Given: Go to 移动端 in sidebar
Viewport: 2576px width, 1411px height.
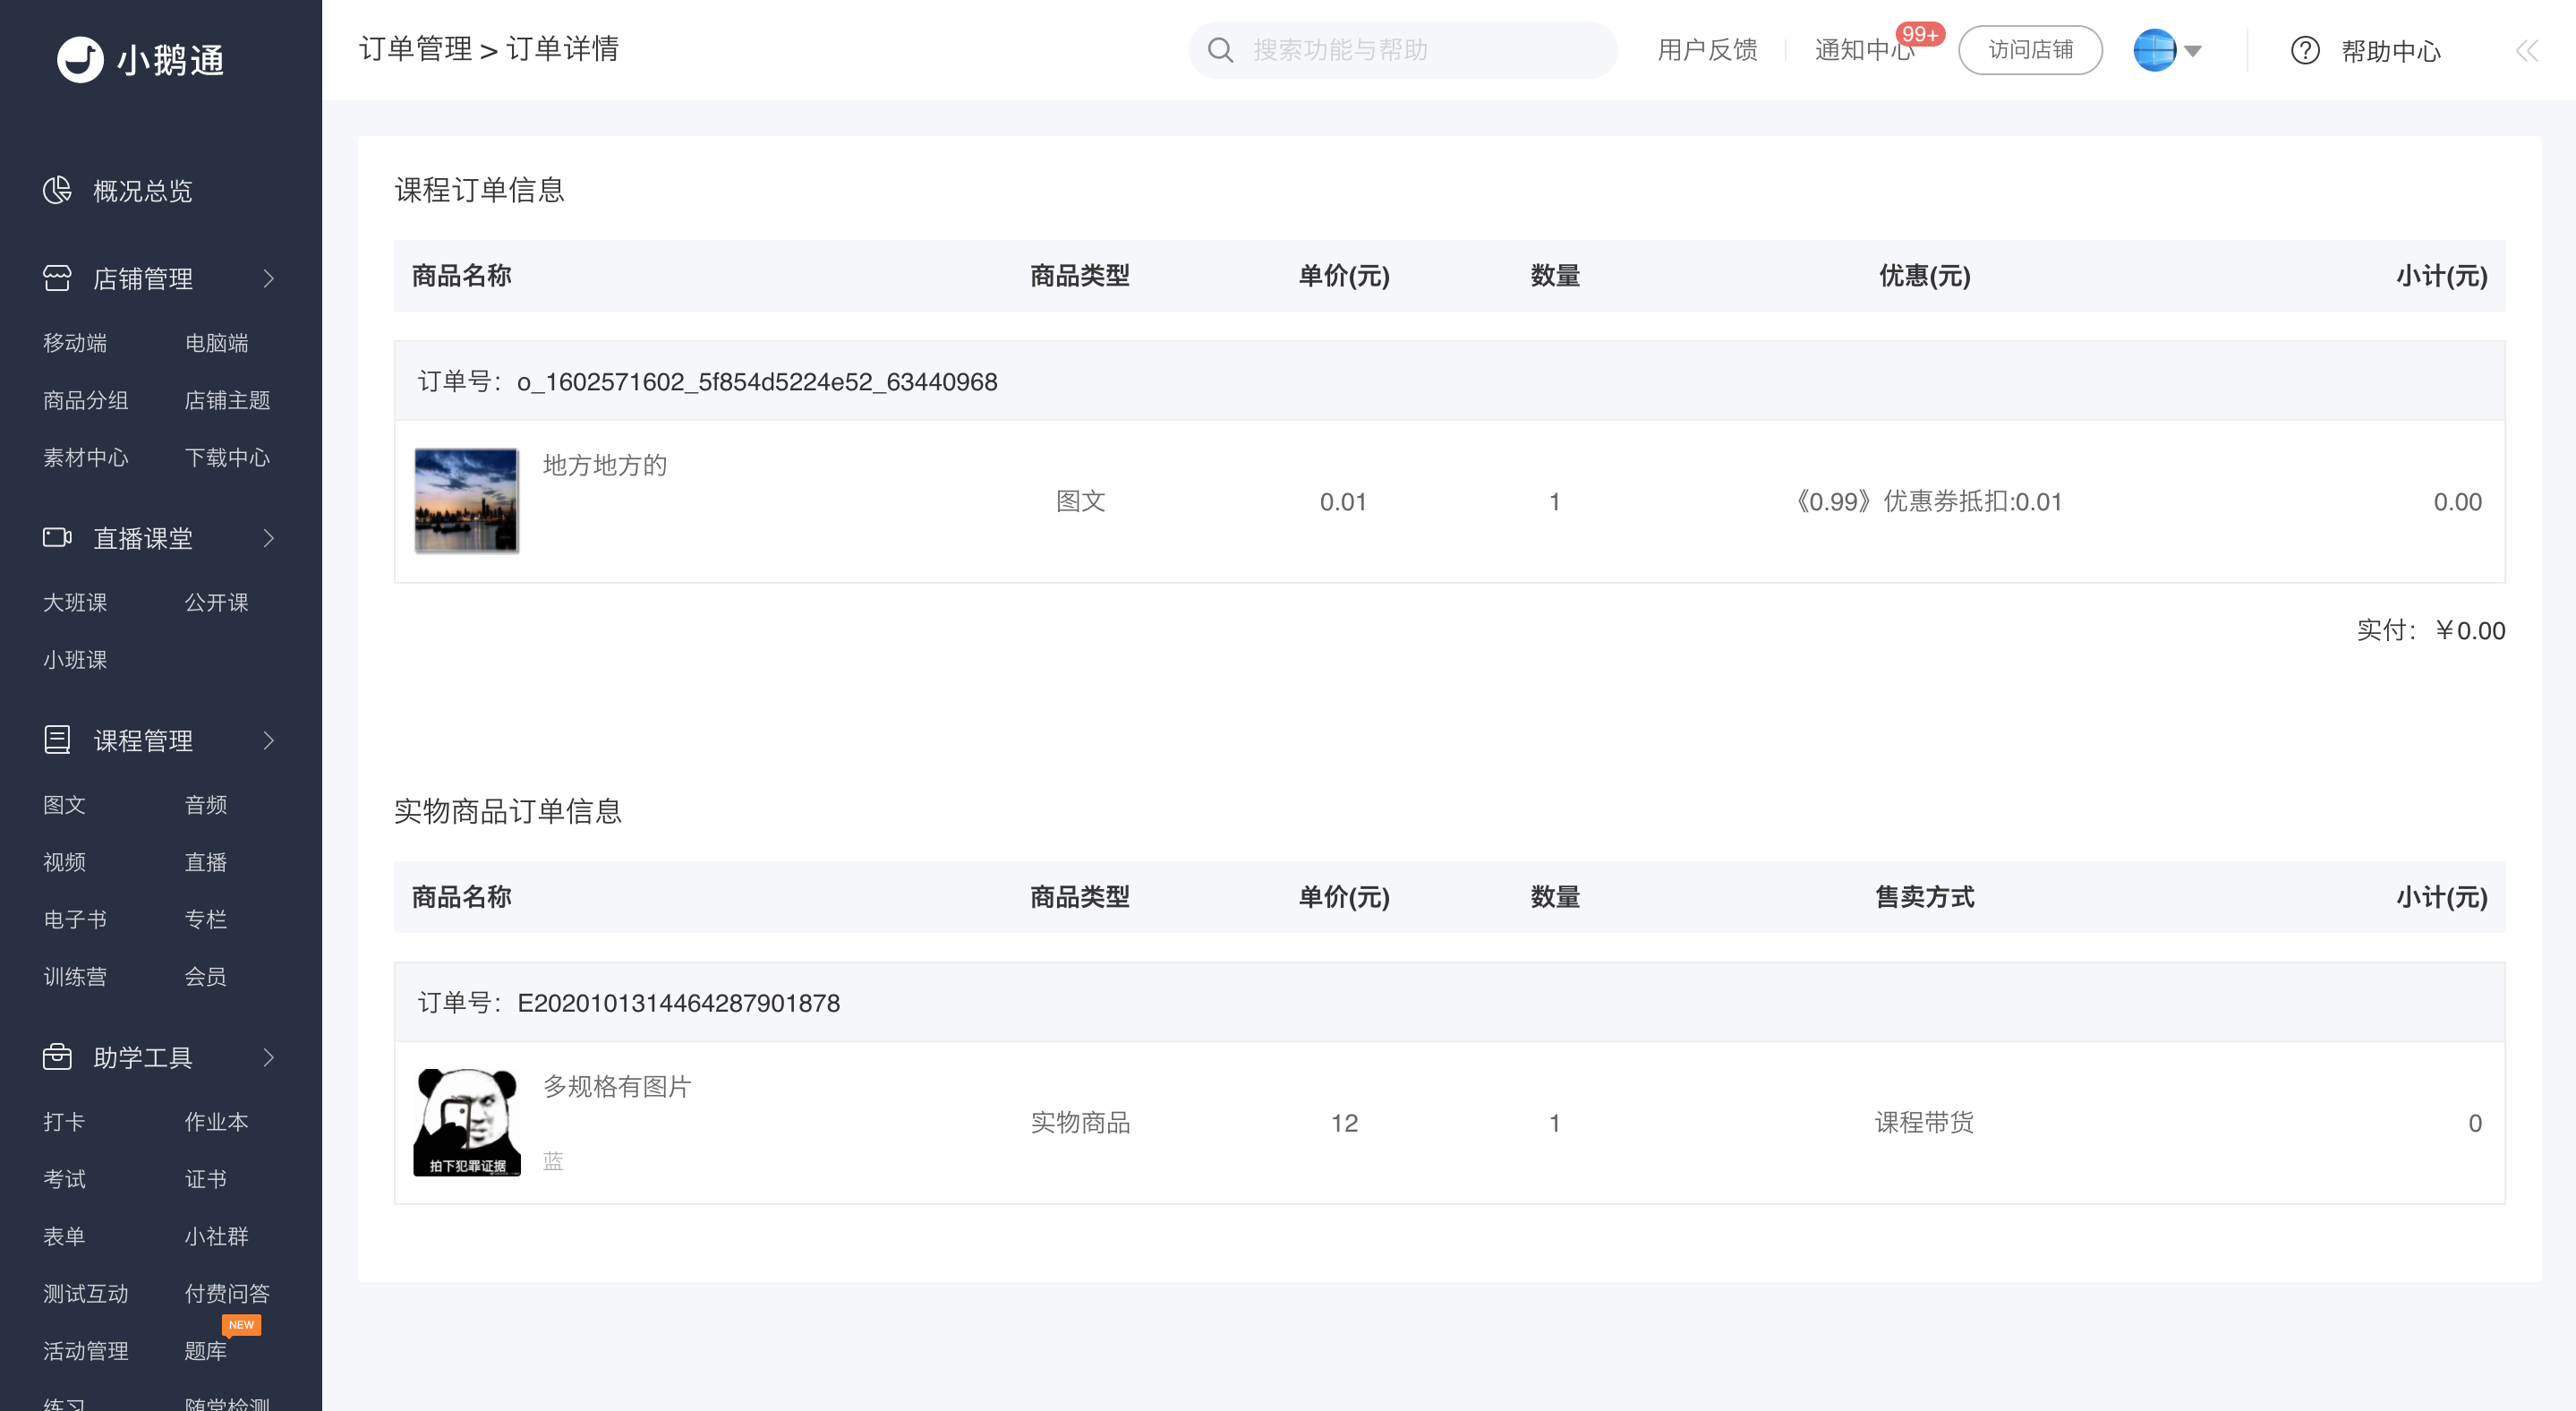Looking at the screenshot, I should pyautogui.click(x=75, y=343).
